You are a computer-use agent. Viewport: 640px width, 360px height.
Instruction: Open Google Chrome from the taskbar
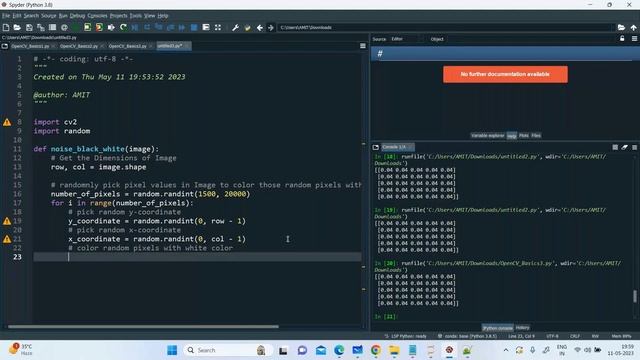(376, 350)
